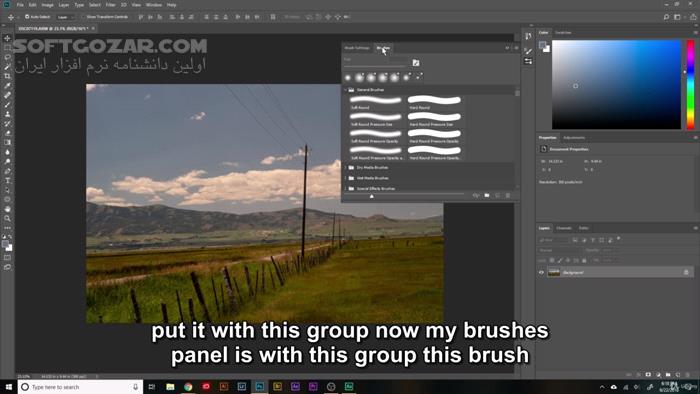Select the Clone Stamp tool
Viewport: 700px width, 394px height.
tap(7, 114)
